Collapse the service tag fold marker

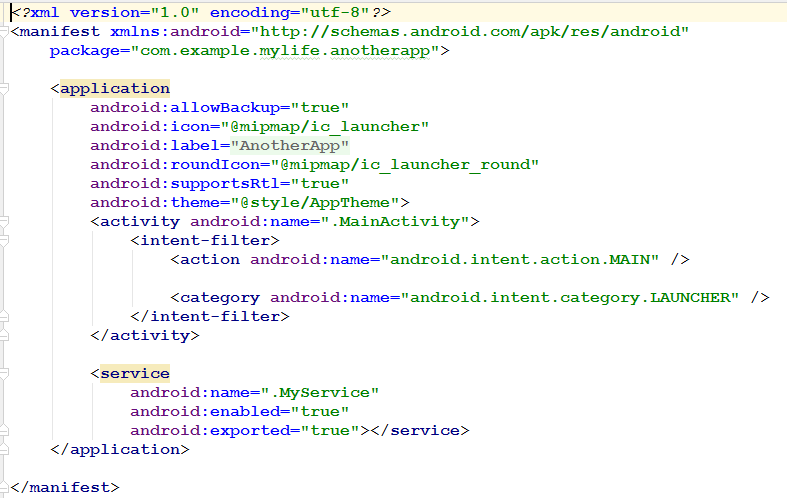4,374
